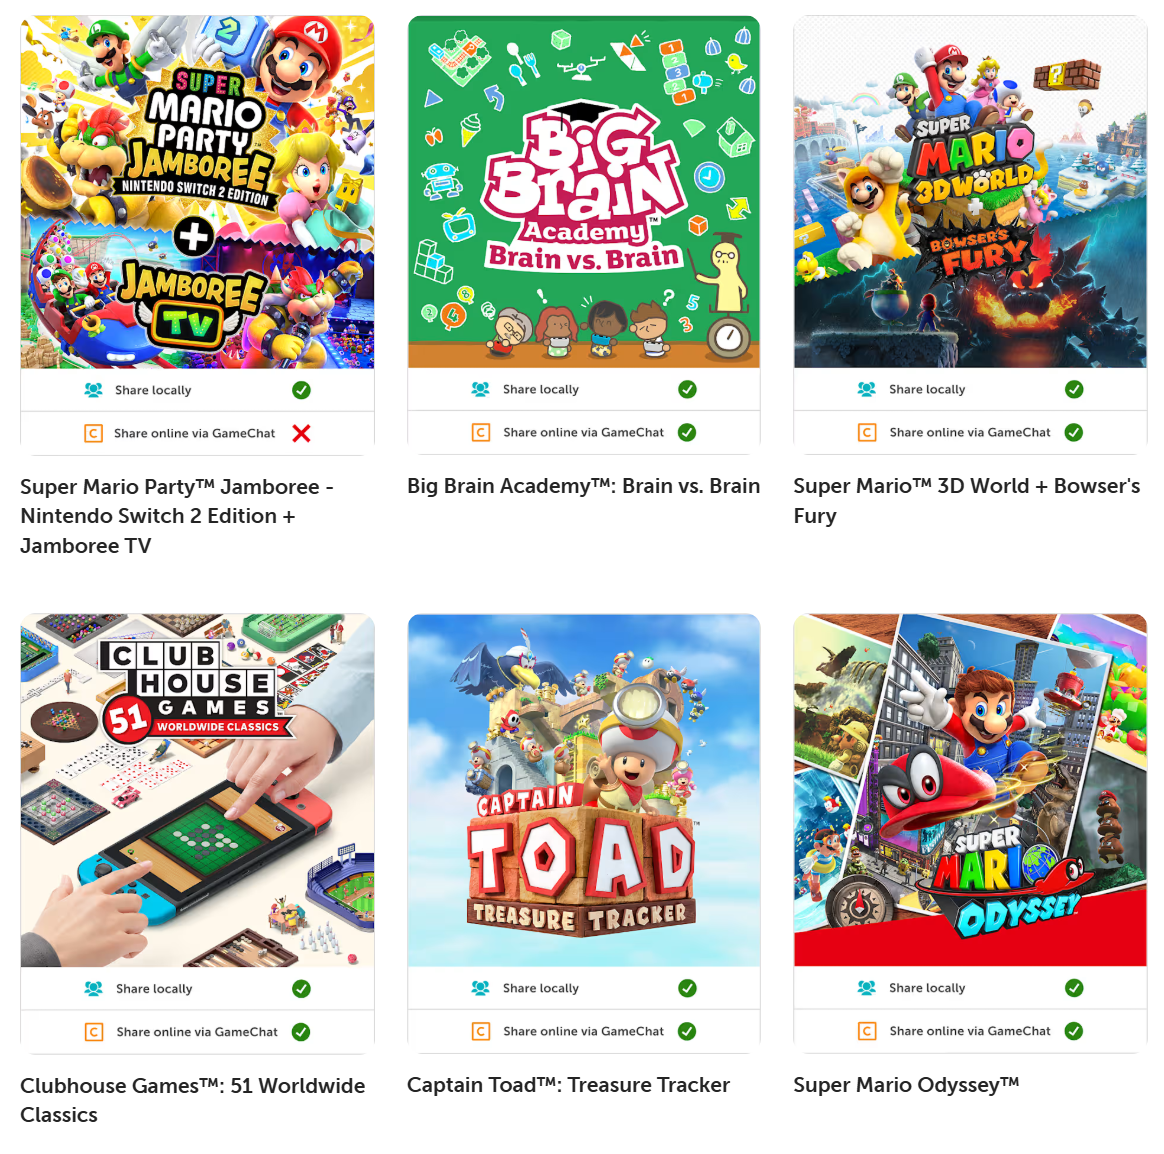This screenshot has width=1164, height=1154.
Task: Click the Share locally icon under Super Mario 3D World
Action: point(866,390)
